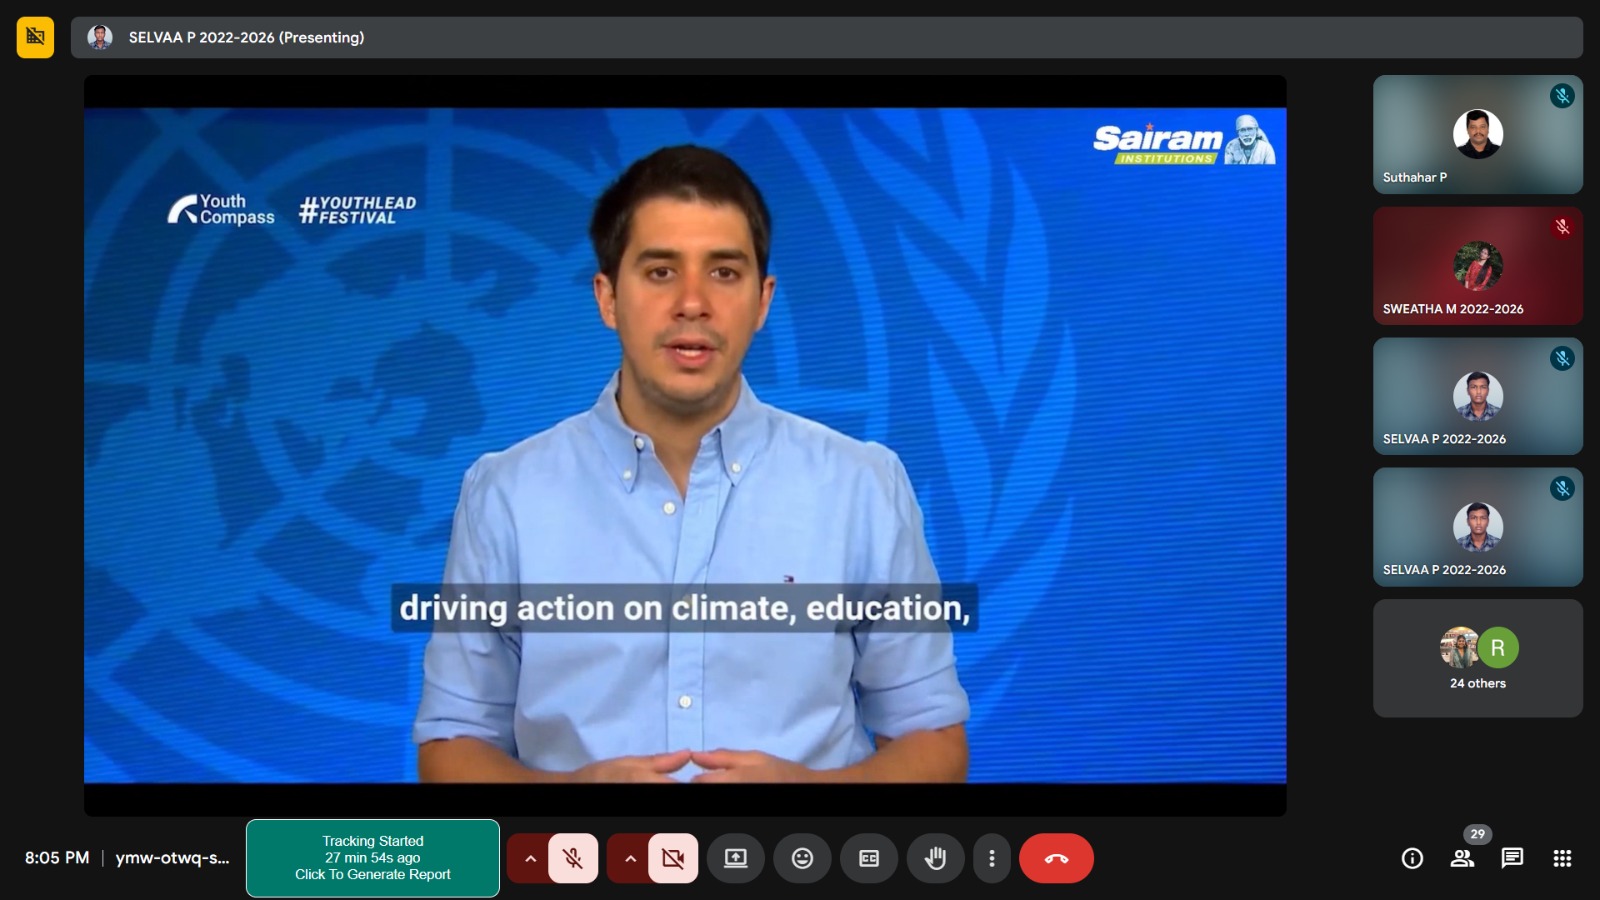
Task: Select the Suthahar P participant tile
Action: pyautogui.click(x=1478, y=134)
